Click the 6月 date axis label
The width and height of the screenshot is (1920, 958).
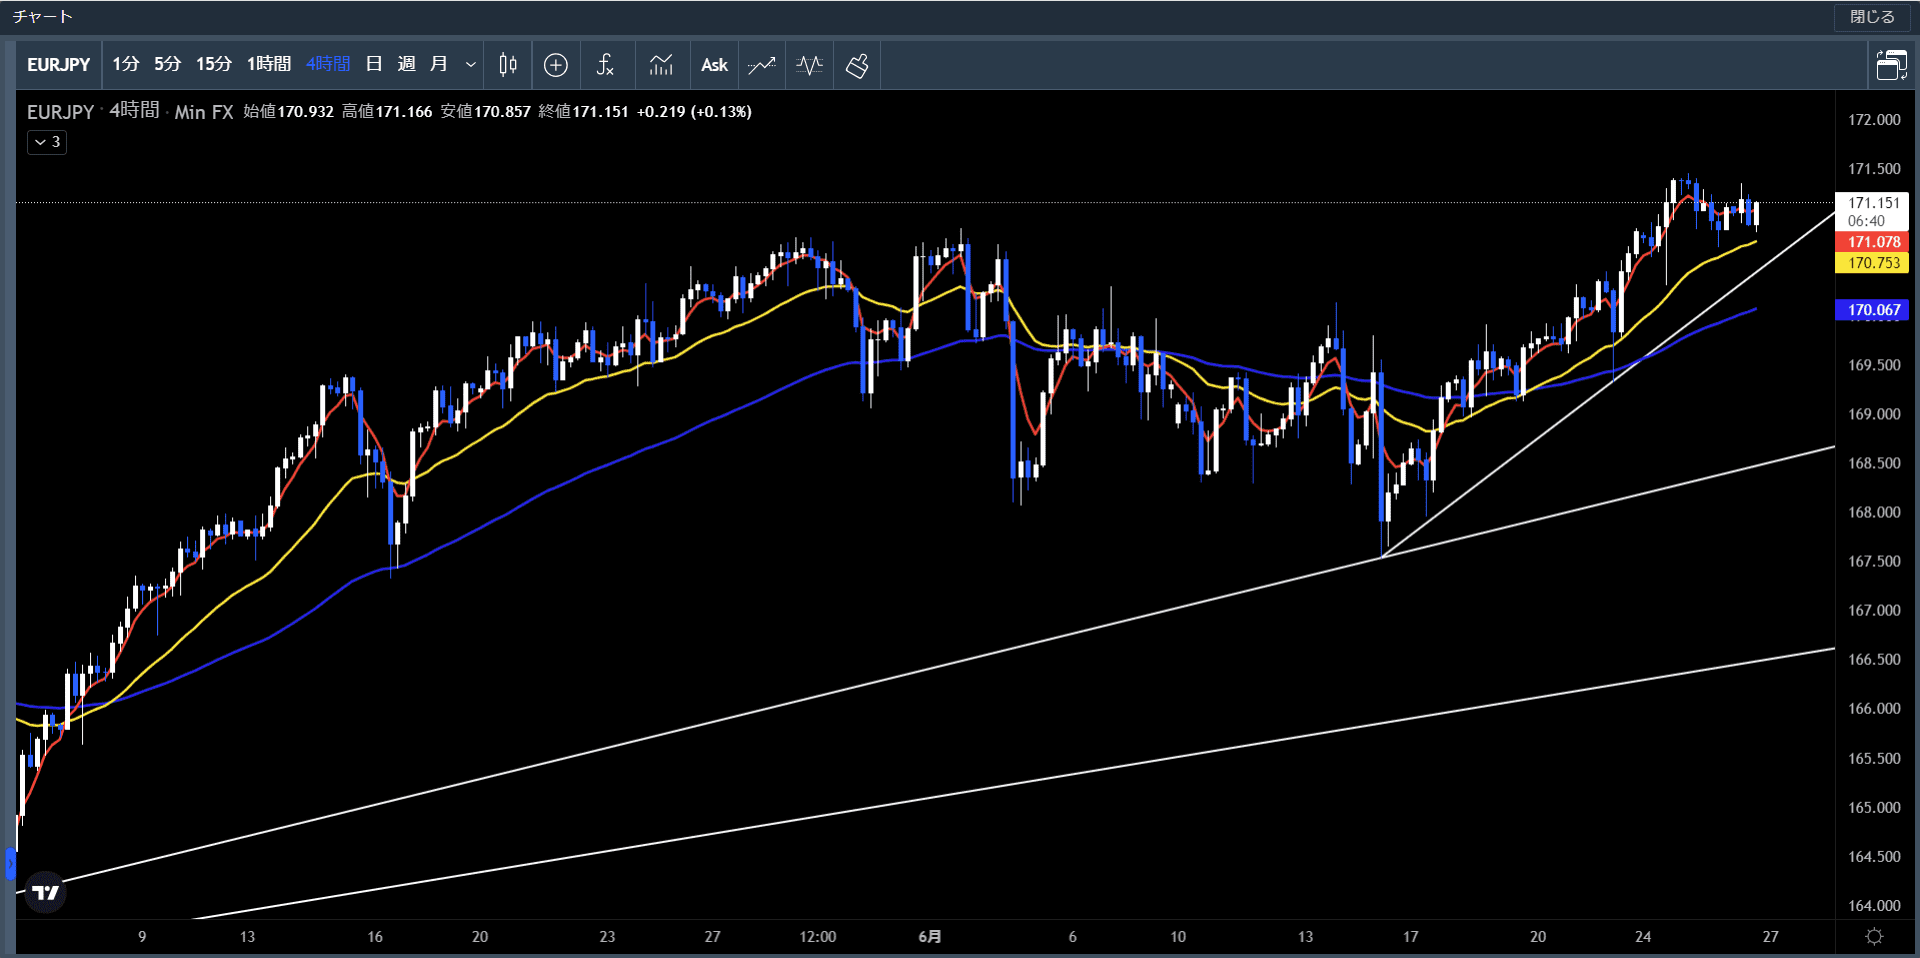930,937
